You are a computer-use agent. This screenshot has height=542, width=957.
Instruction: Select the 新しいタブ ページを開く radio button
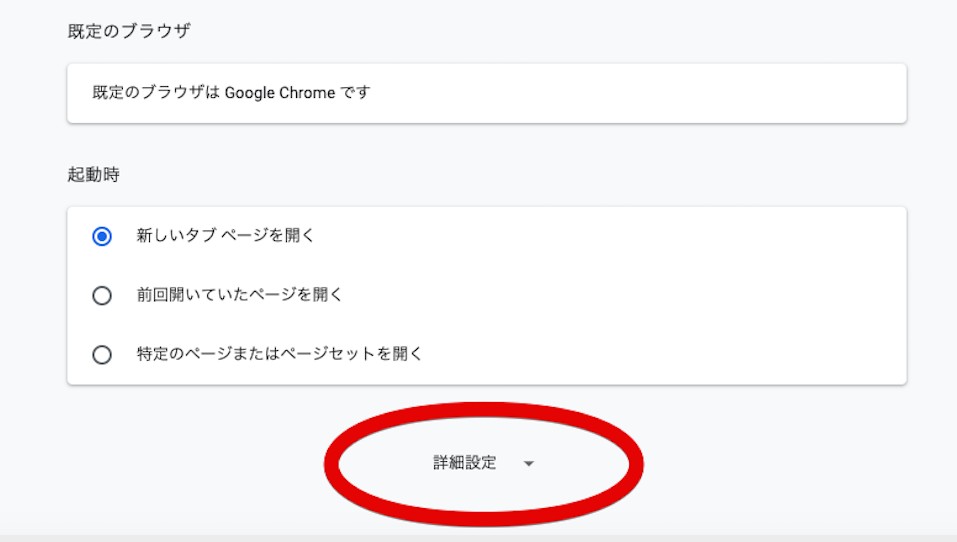tap(101, 237)
